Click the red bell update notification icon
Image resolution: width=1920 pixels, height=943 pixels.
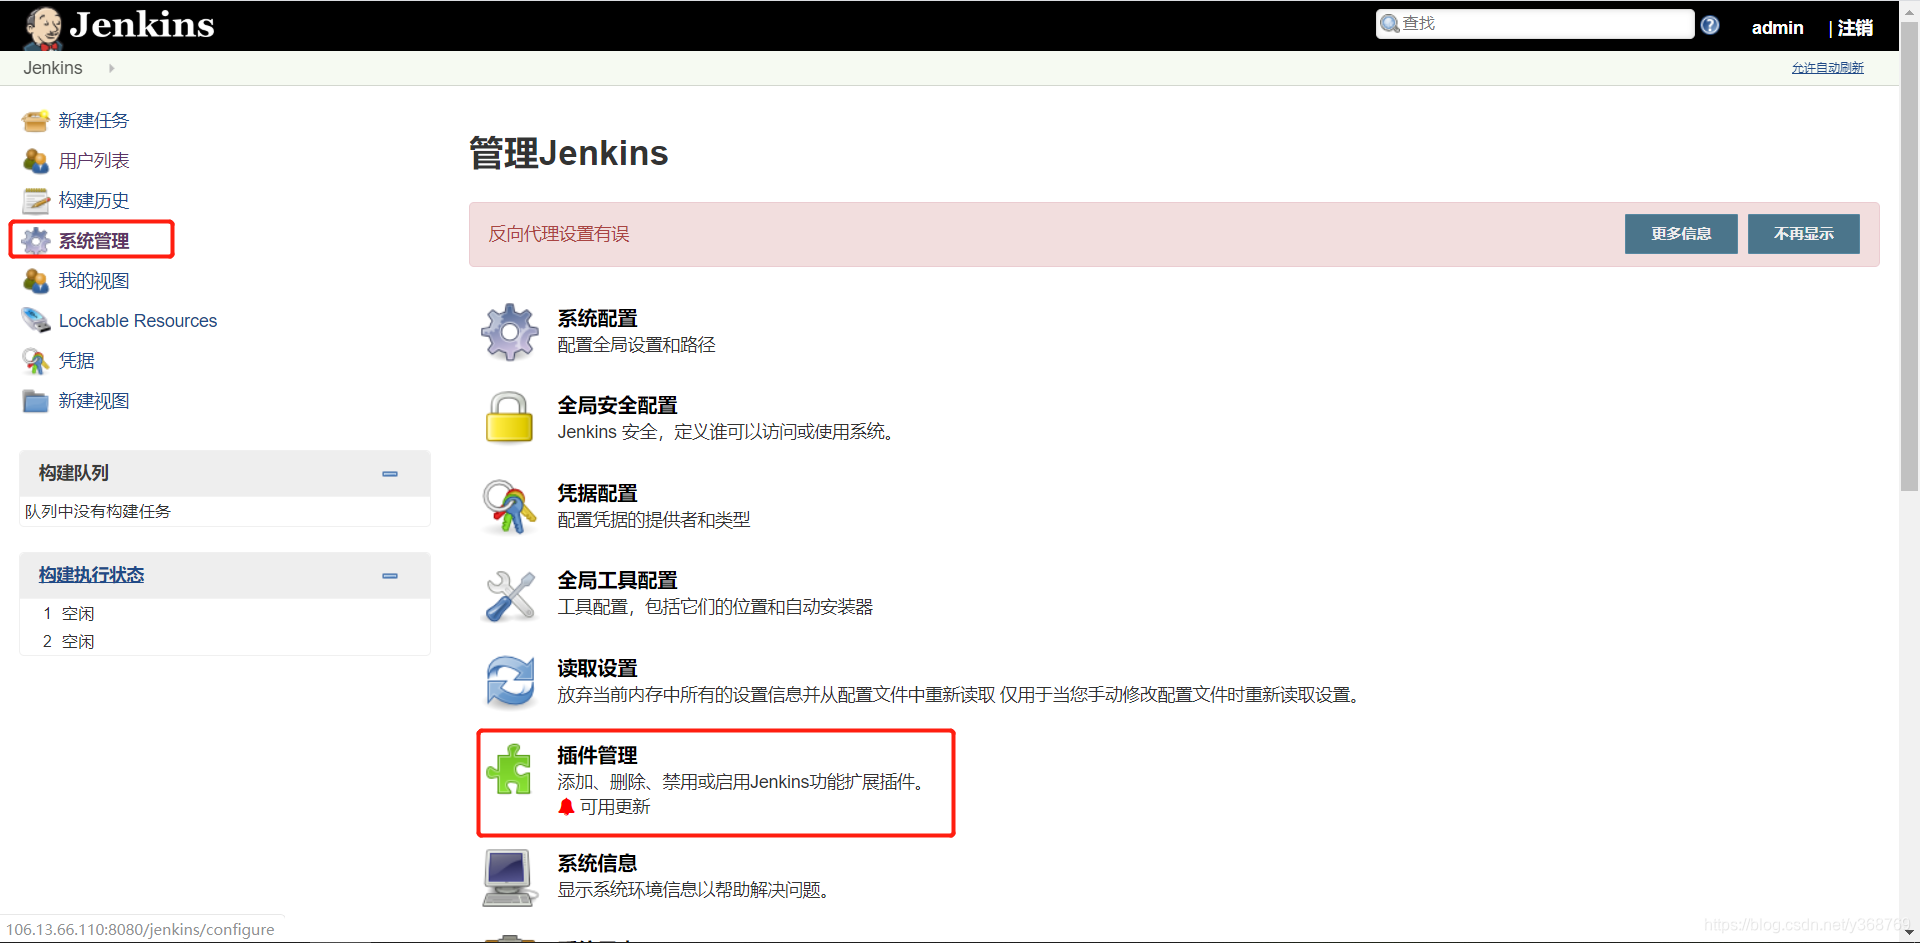tap(566, 807)
